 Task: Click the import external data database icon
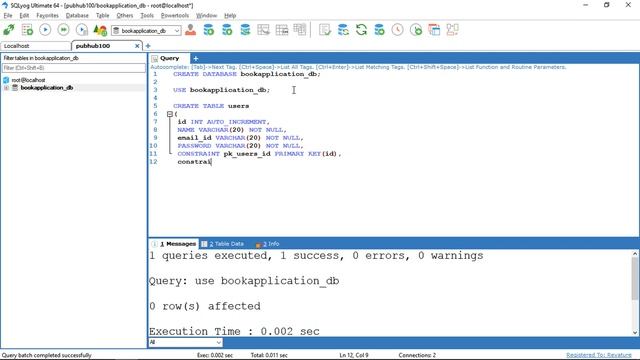(209, 30)
